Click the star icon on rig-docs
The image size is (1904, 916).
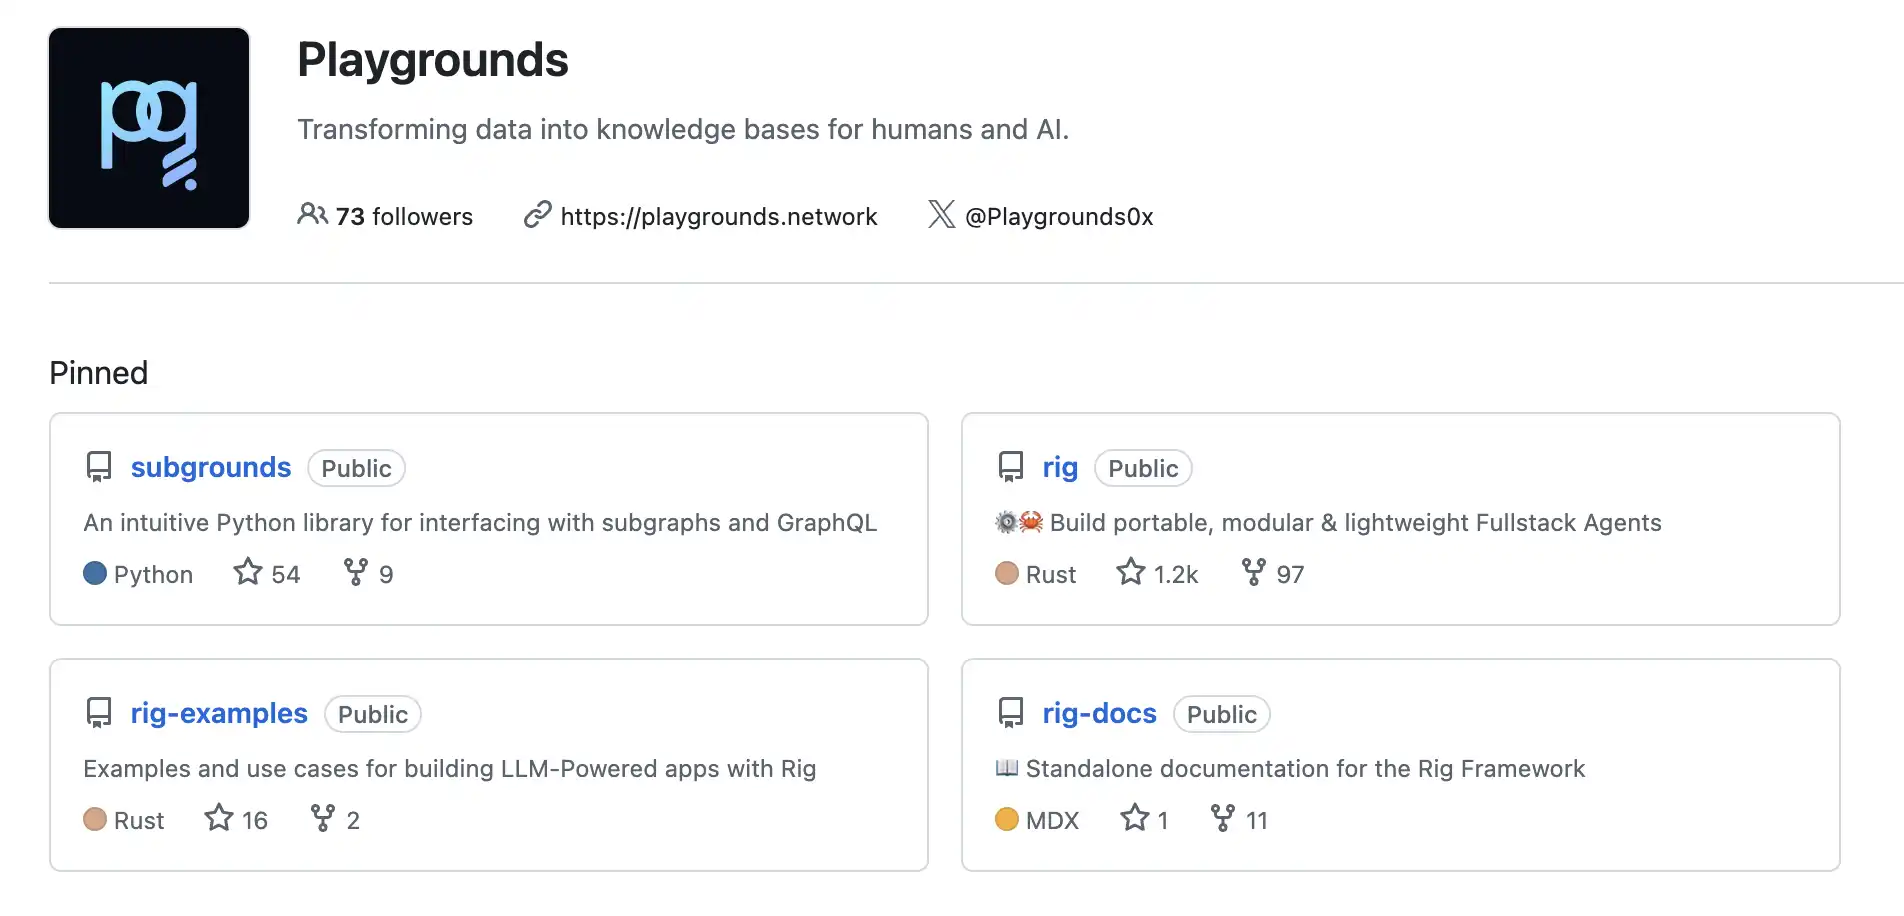coord(1135,818)
